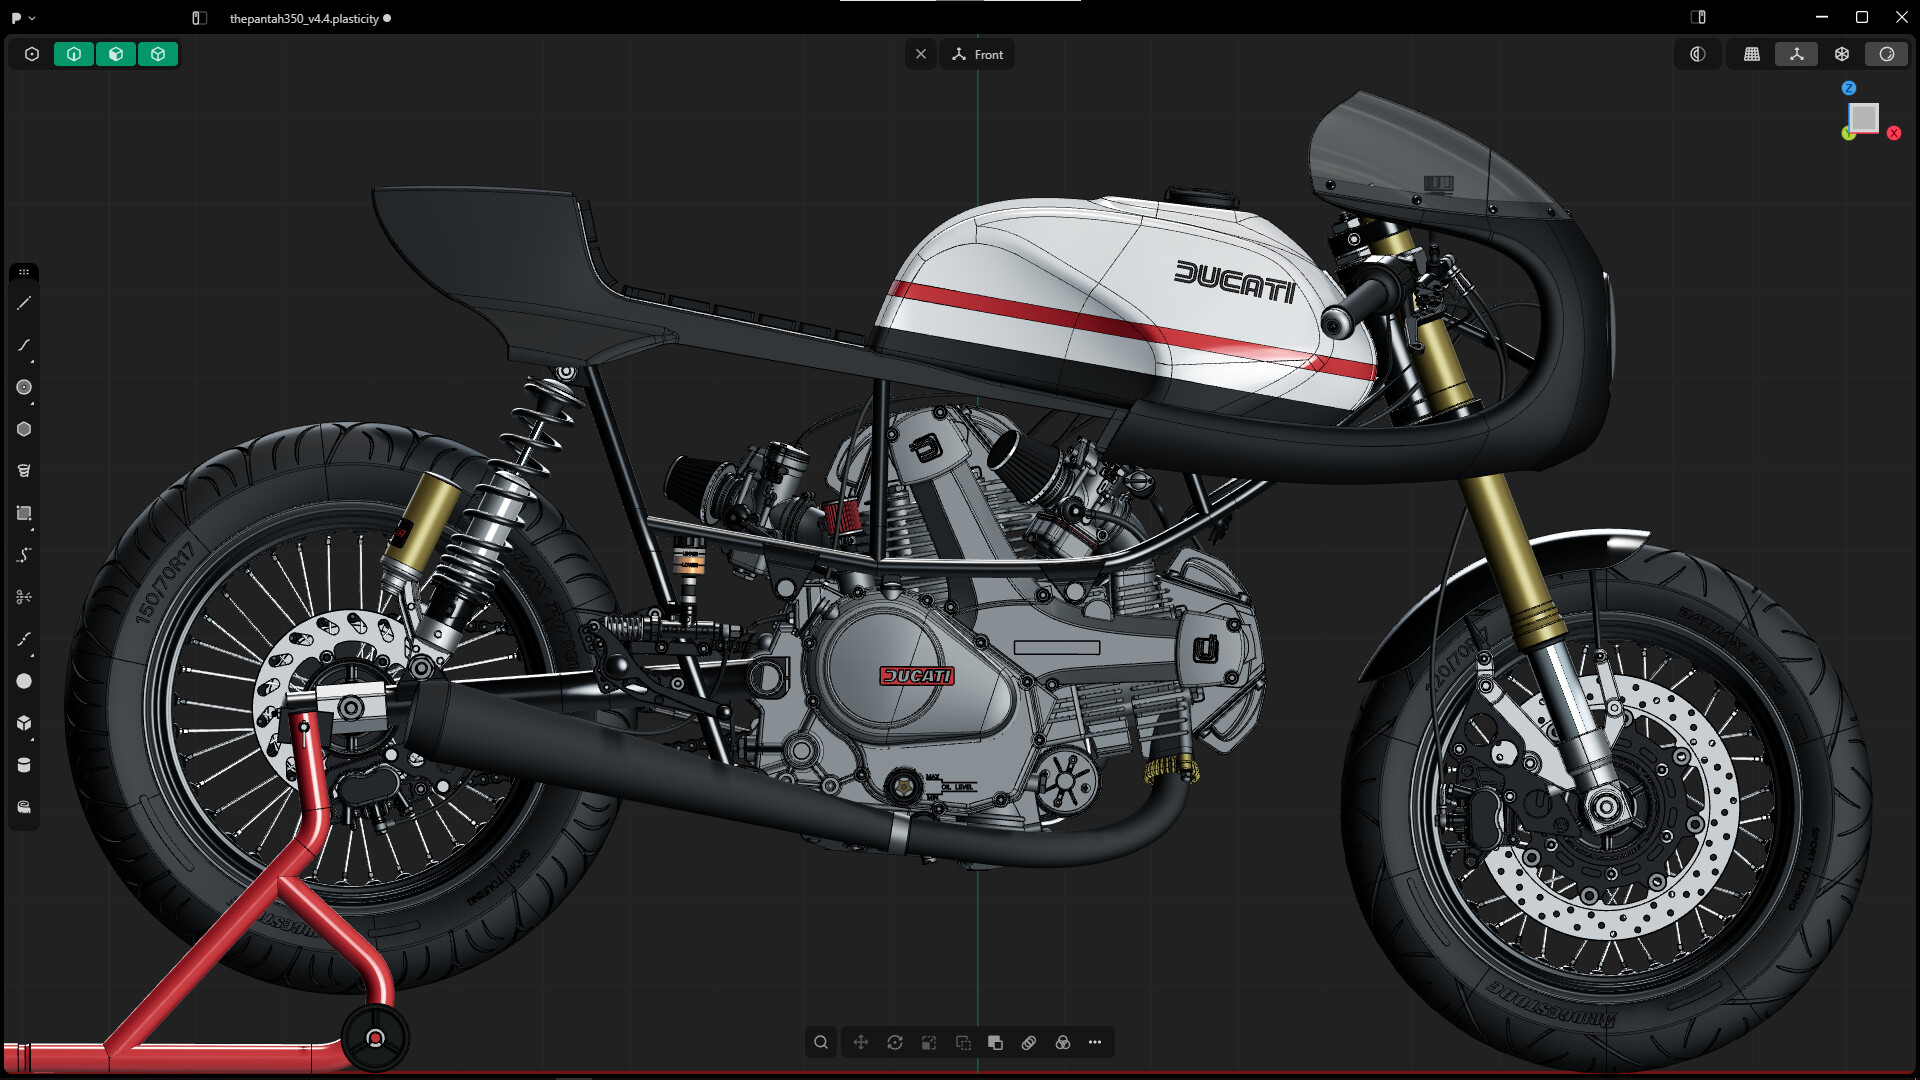1920x1080 pixels.
Task: Select the Polygon tool
Action: tap(24, 429)
